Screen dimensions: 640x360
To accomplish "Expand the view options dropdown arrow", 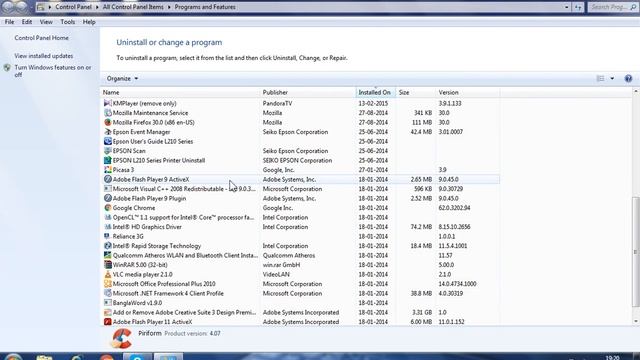I will pos(612,78).
